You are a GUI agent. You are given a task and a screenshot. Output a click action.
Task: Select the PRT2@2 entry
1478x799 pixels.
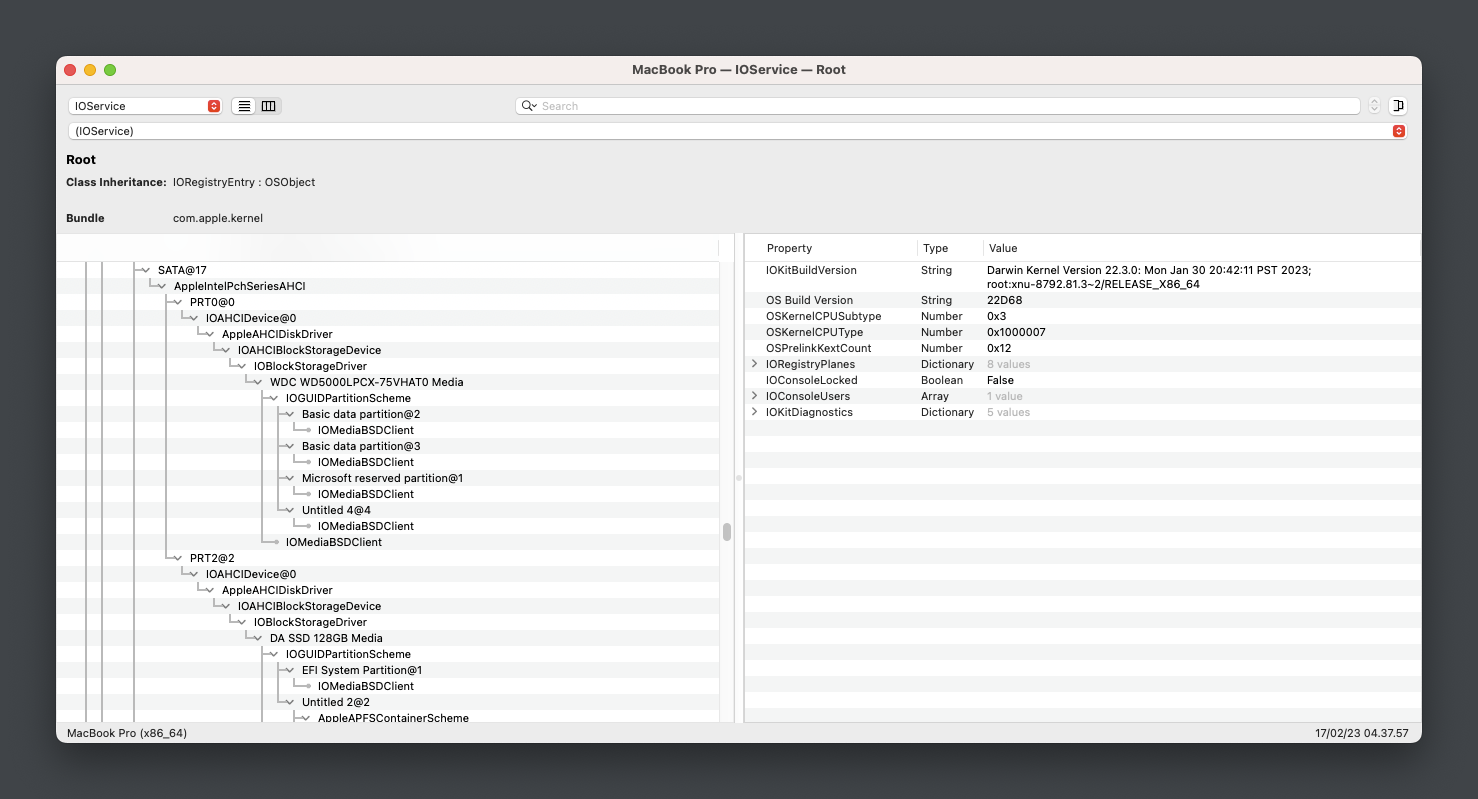(x=212, y=558)
